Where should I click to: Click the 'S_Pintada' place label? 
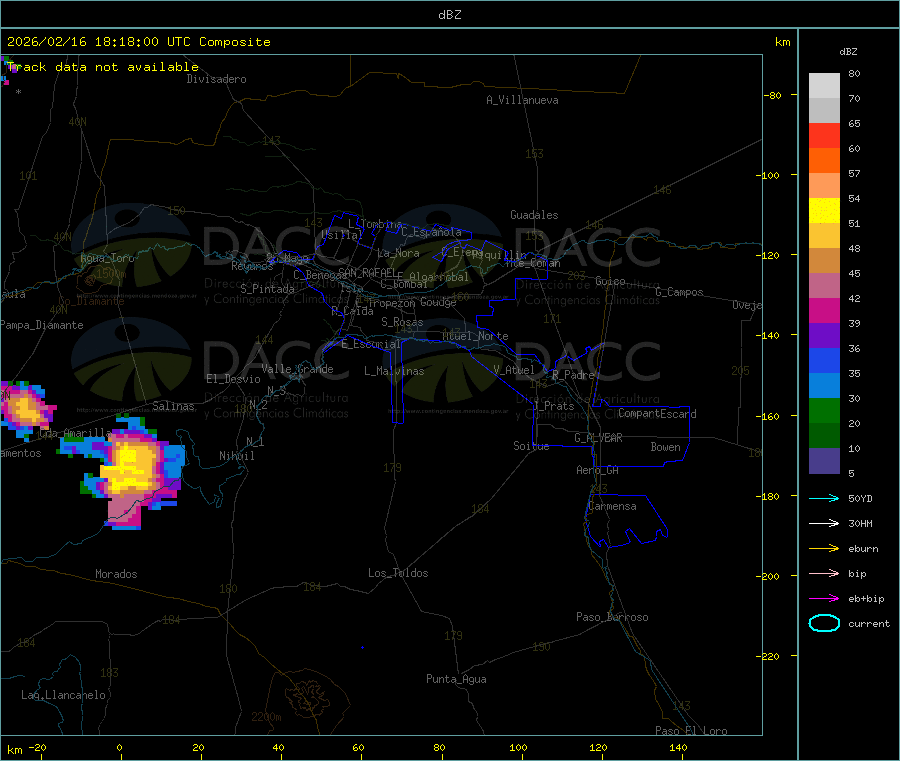[267, 289]
